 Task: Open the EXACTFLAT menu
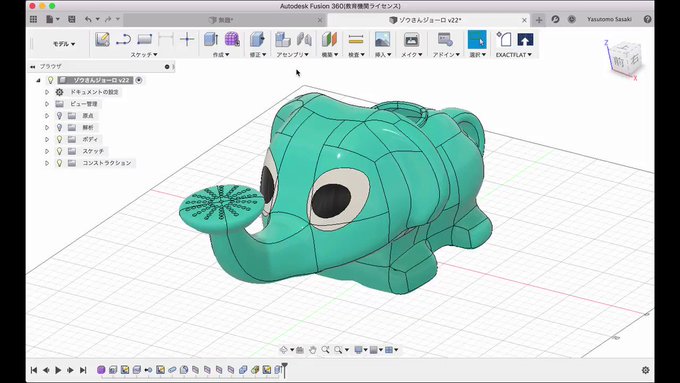point(513,55)
